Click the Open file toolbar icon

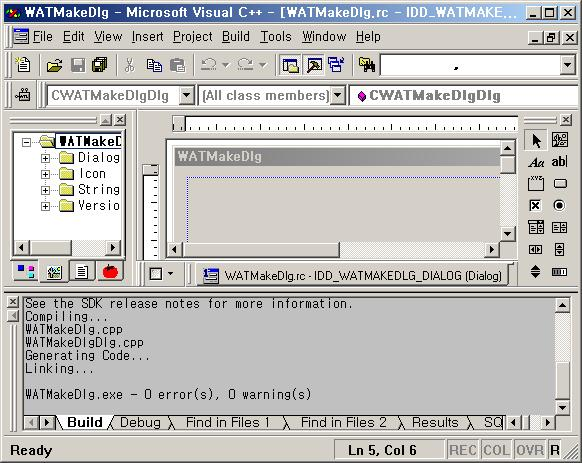tap(55, 65)
